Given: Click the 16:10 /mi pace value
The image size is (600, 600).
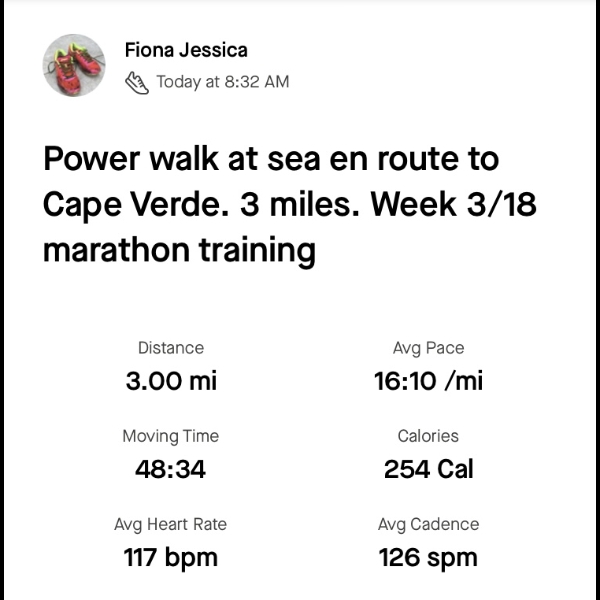Looking at the screenshot, I should [428, 381].
